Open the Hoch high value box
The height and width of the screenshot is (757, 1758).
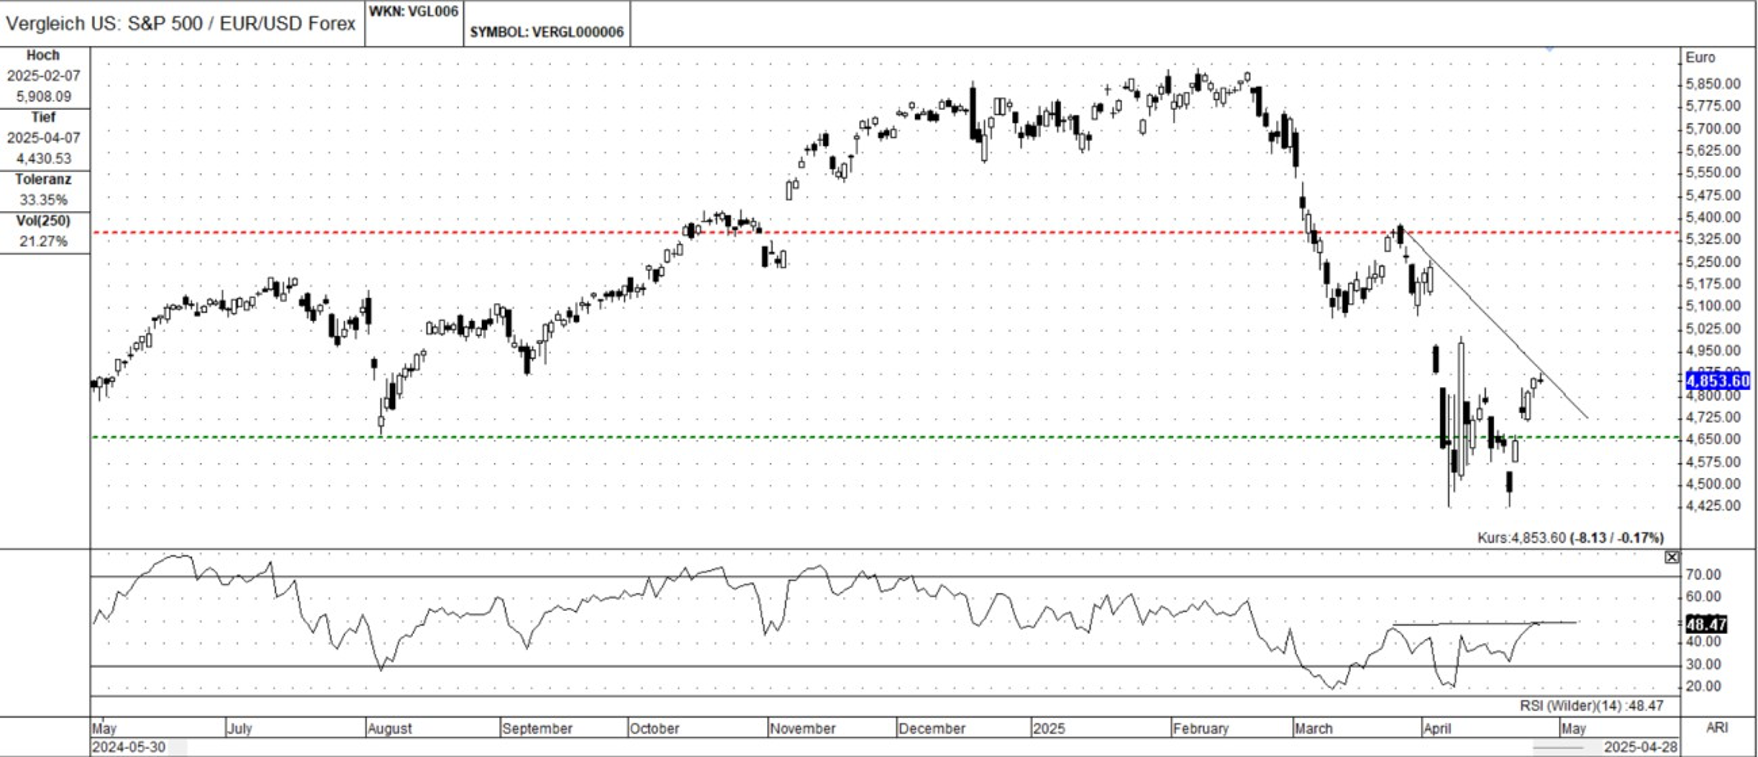coord(44,77)
